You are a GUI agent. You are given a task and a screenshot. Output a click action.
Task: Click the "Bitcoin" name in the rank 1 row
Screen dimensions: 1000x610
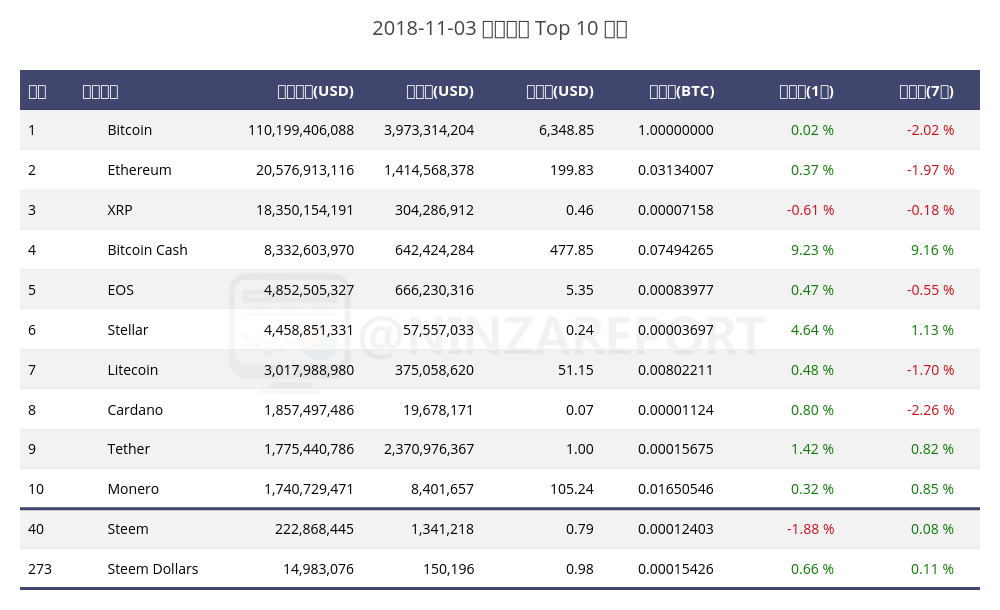tap(129, 130)
